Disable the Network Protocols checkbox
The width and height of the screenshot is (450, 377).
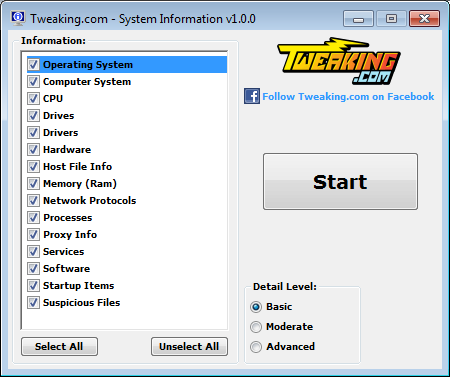pos(33,200)
